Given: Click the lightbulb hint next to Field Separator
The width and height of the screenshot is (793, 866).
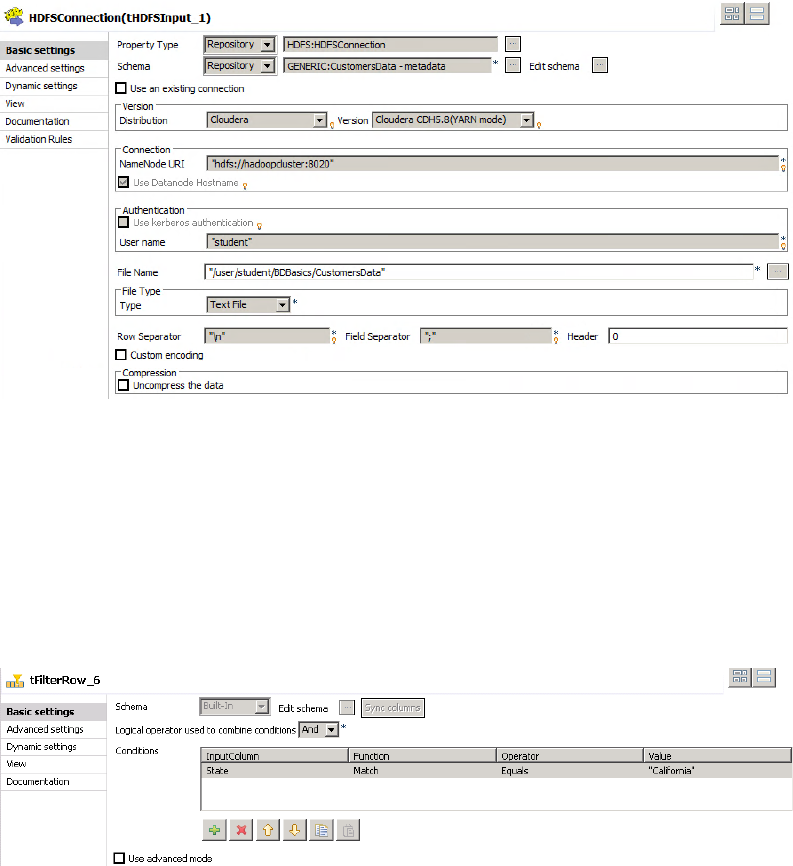Looking at the screenshot, I should tap(556, 340).
